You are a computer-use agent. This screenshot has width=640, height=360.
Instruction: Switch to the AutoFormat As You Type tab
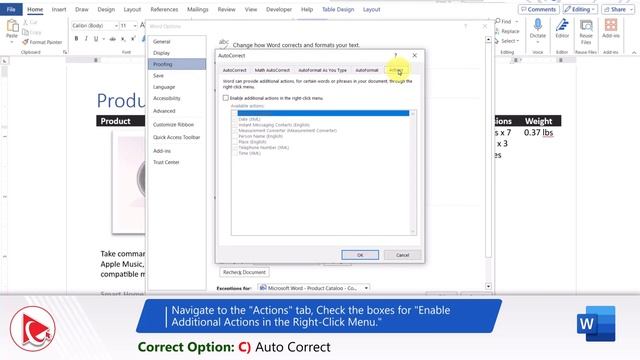point(322,70)
